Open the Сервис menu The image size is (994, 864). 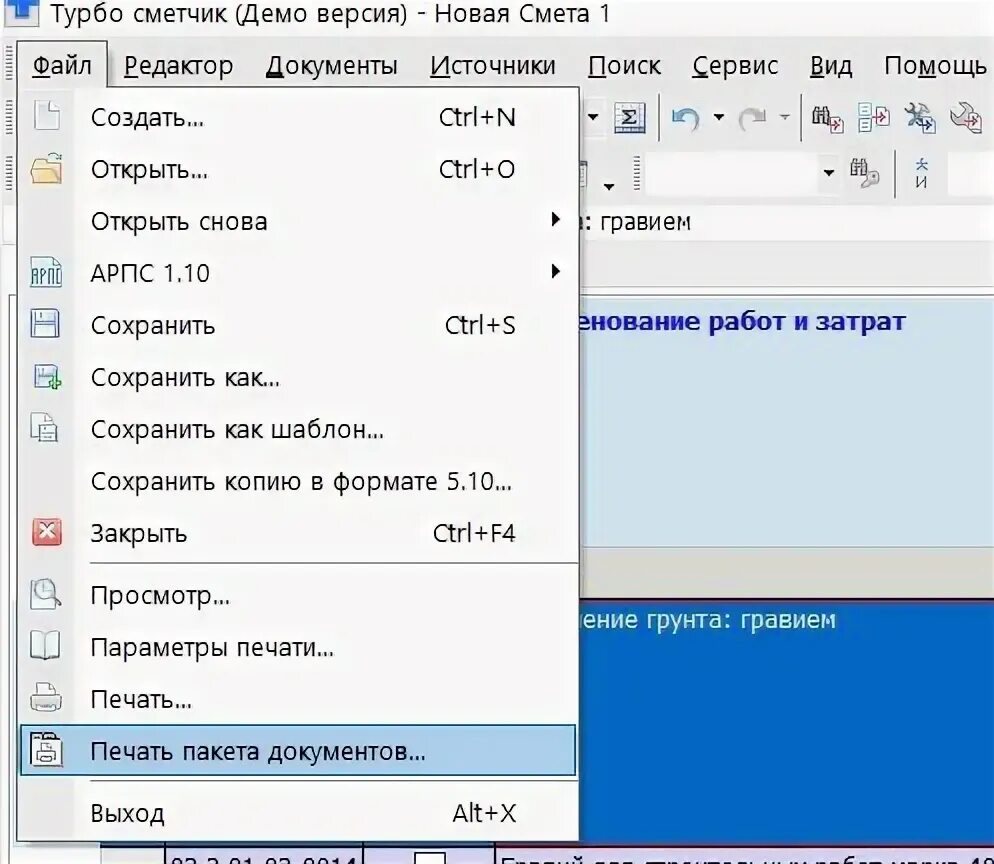point(735,65)
